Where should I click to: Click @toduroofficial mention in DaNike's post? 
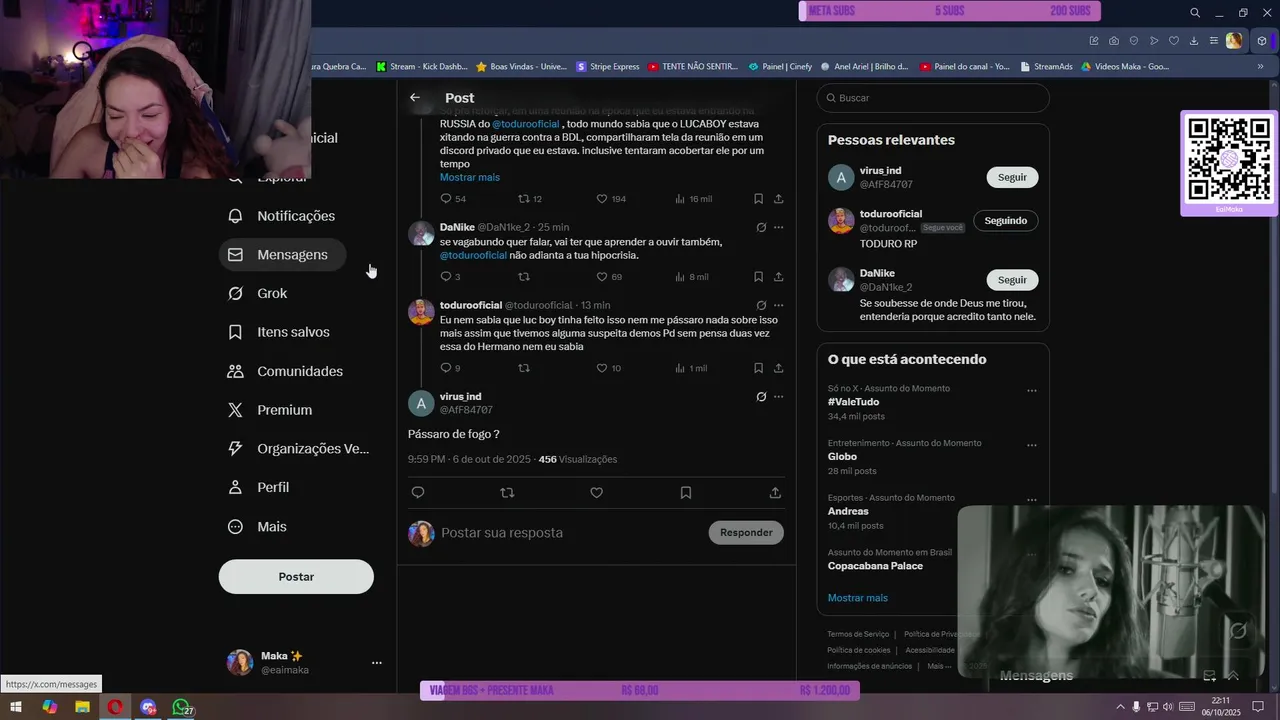pos(473,255)
